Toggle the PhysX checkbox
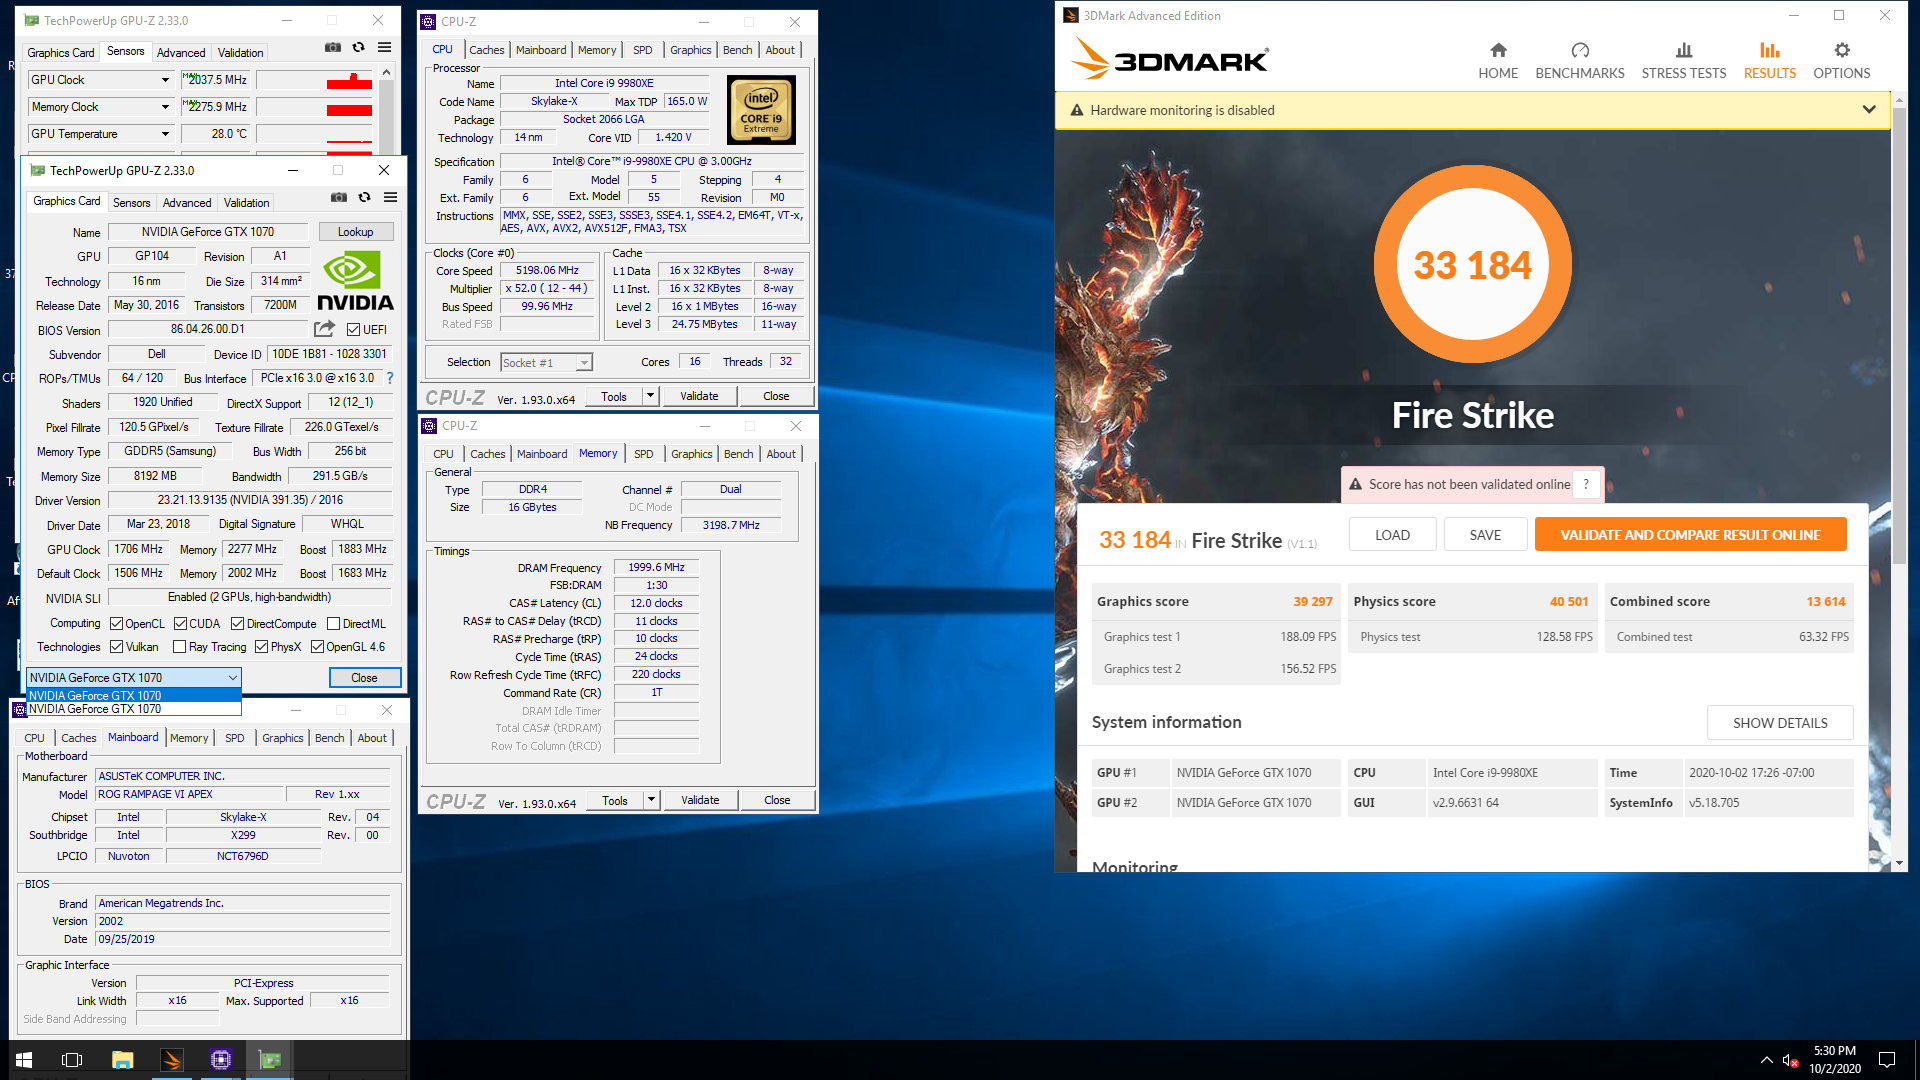 tap(261, 647)
